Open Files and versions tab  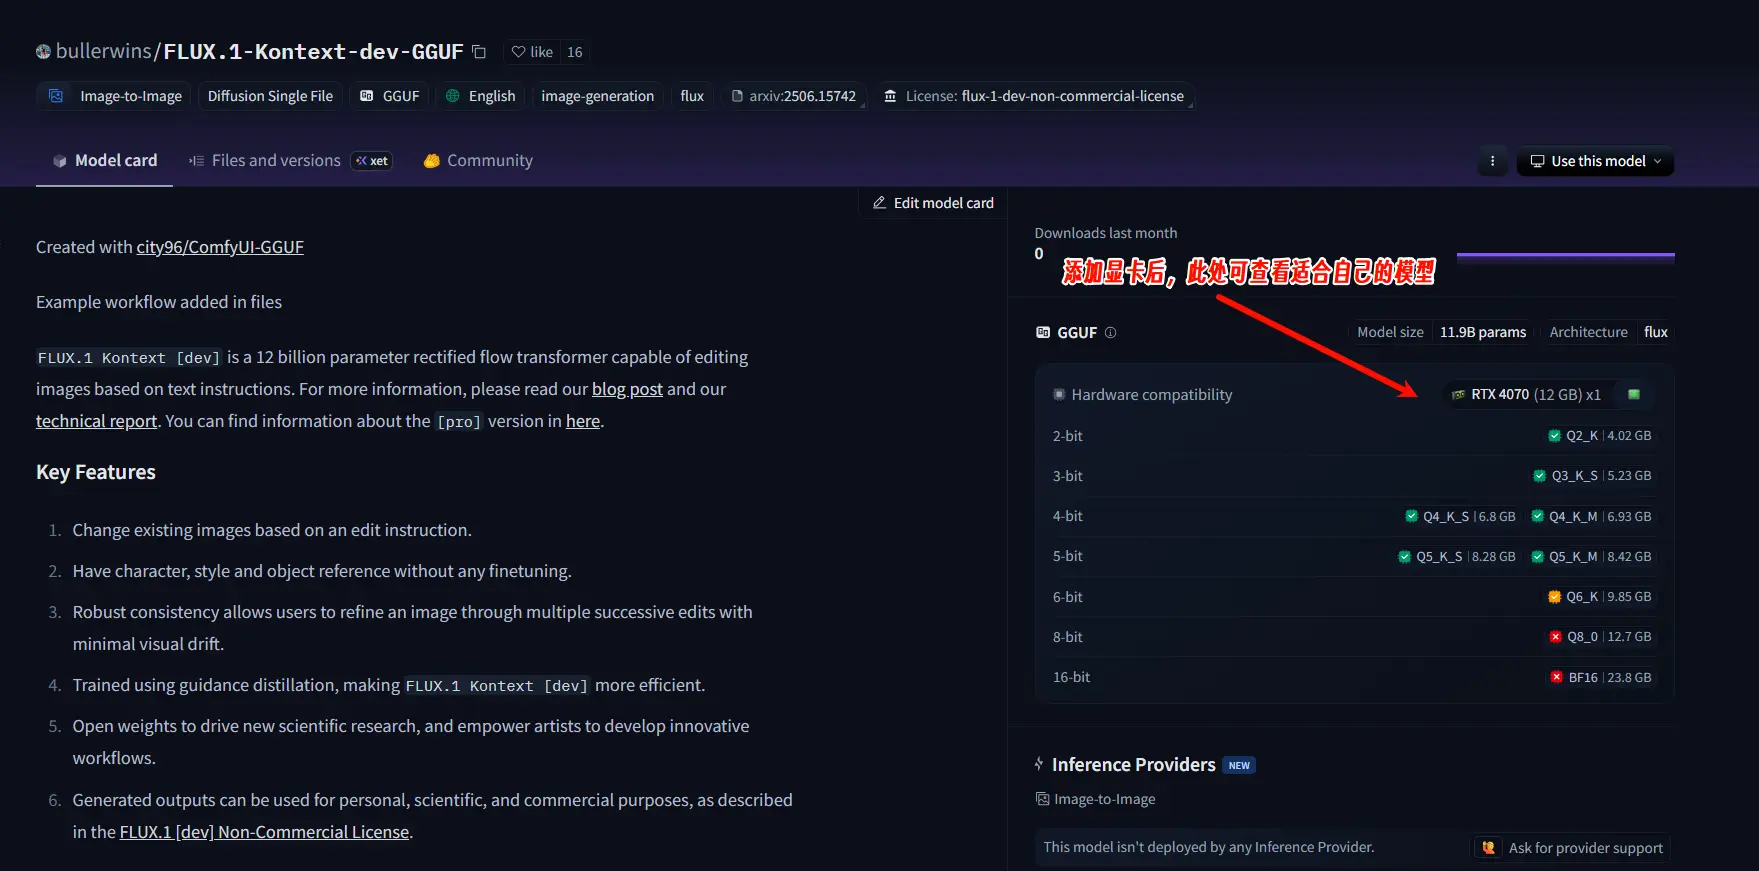point(290,160)
